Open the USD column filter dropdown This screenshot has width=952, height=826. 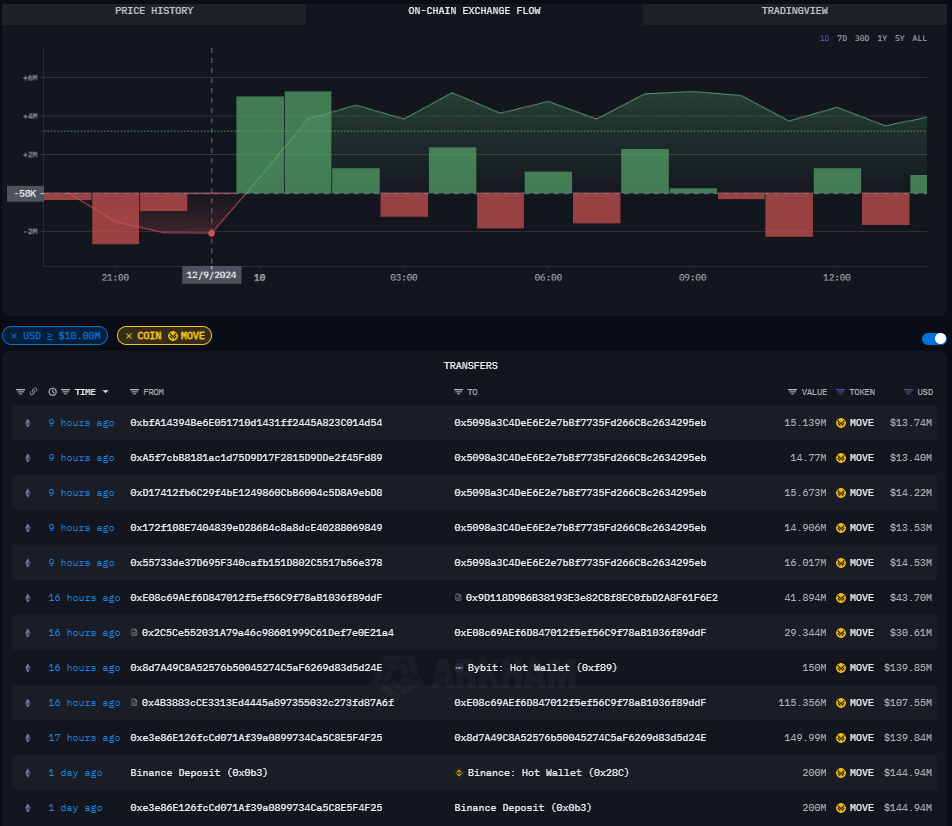(908, 392)
